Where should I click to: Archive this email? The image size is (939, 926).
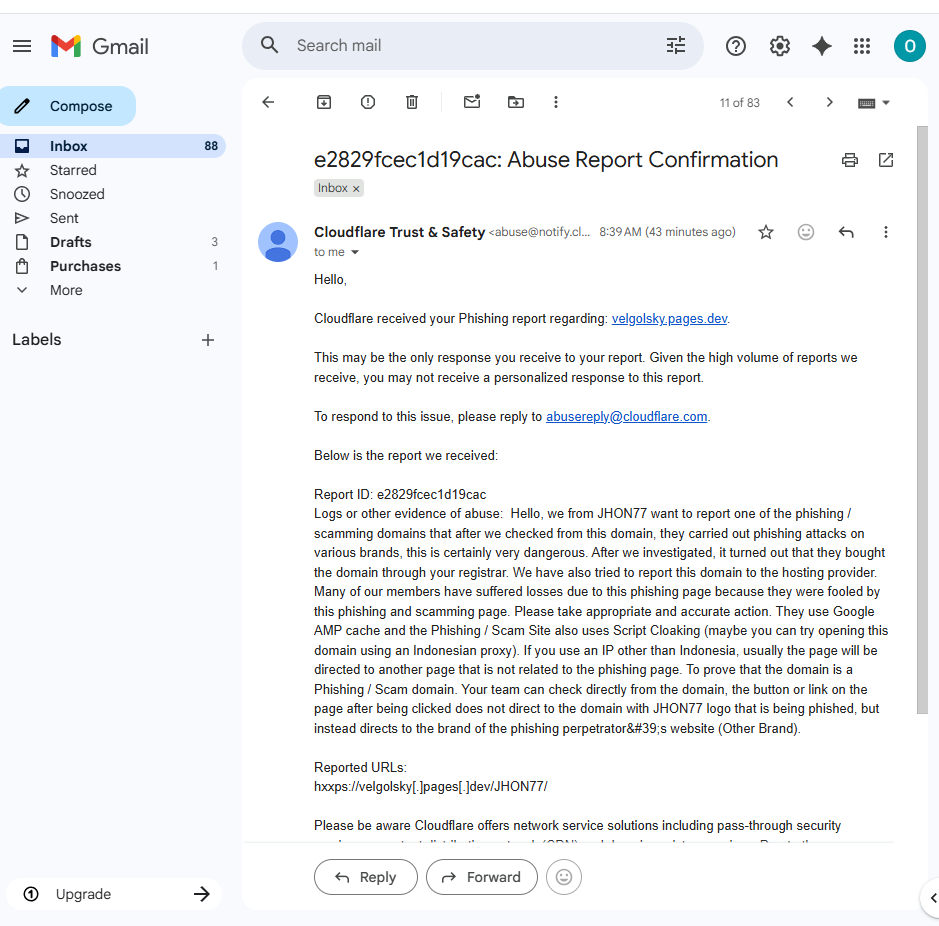[324, 102]
